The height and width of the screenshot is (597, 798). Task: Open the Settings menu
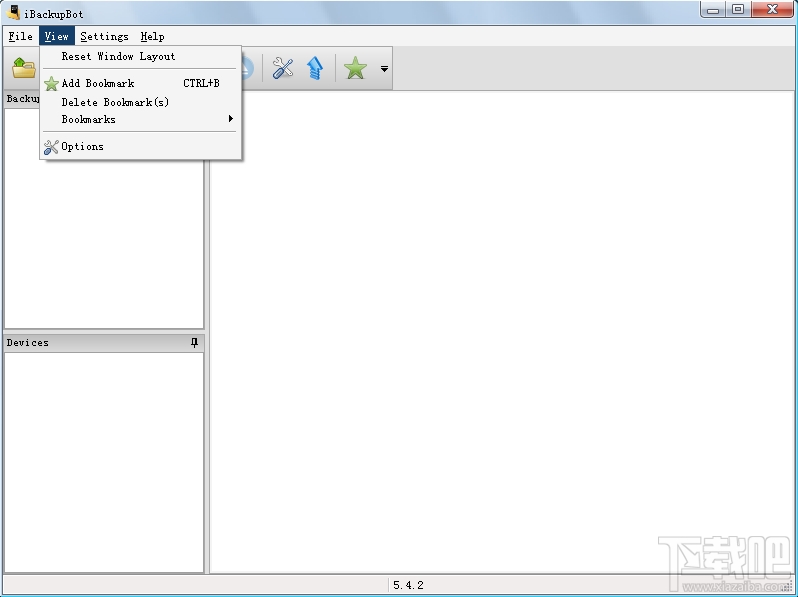[104, 36]
